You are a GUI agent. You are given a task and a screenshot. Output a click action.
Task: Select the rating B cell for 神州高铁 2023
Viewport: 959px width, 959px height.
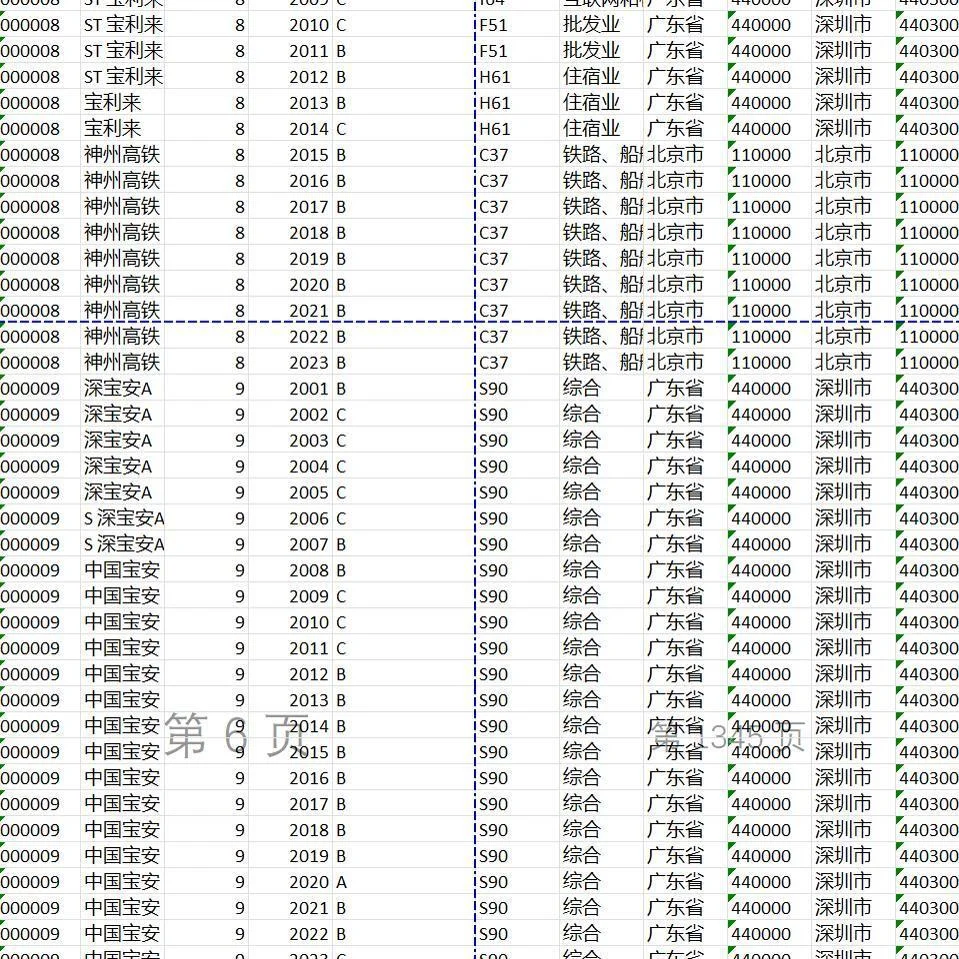tap(404, 363)
